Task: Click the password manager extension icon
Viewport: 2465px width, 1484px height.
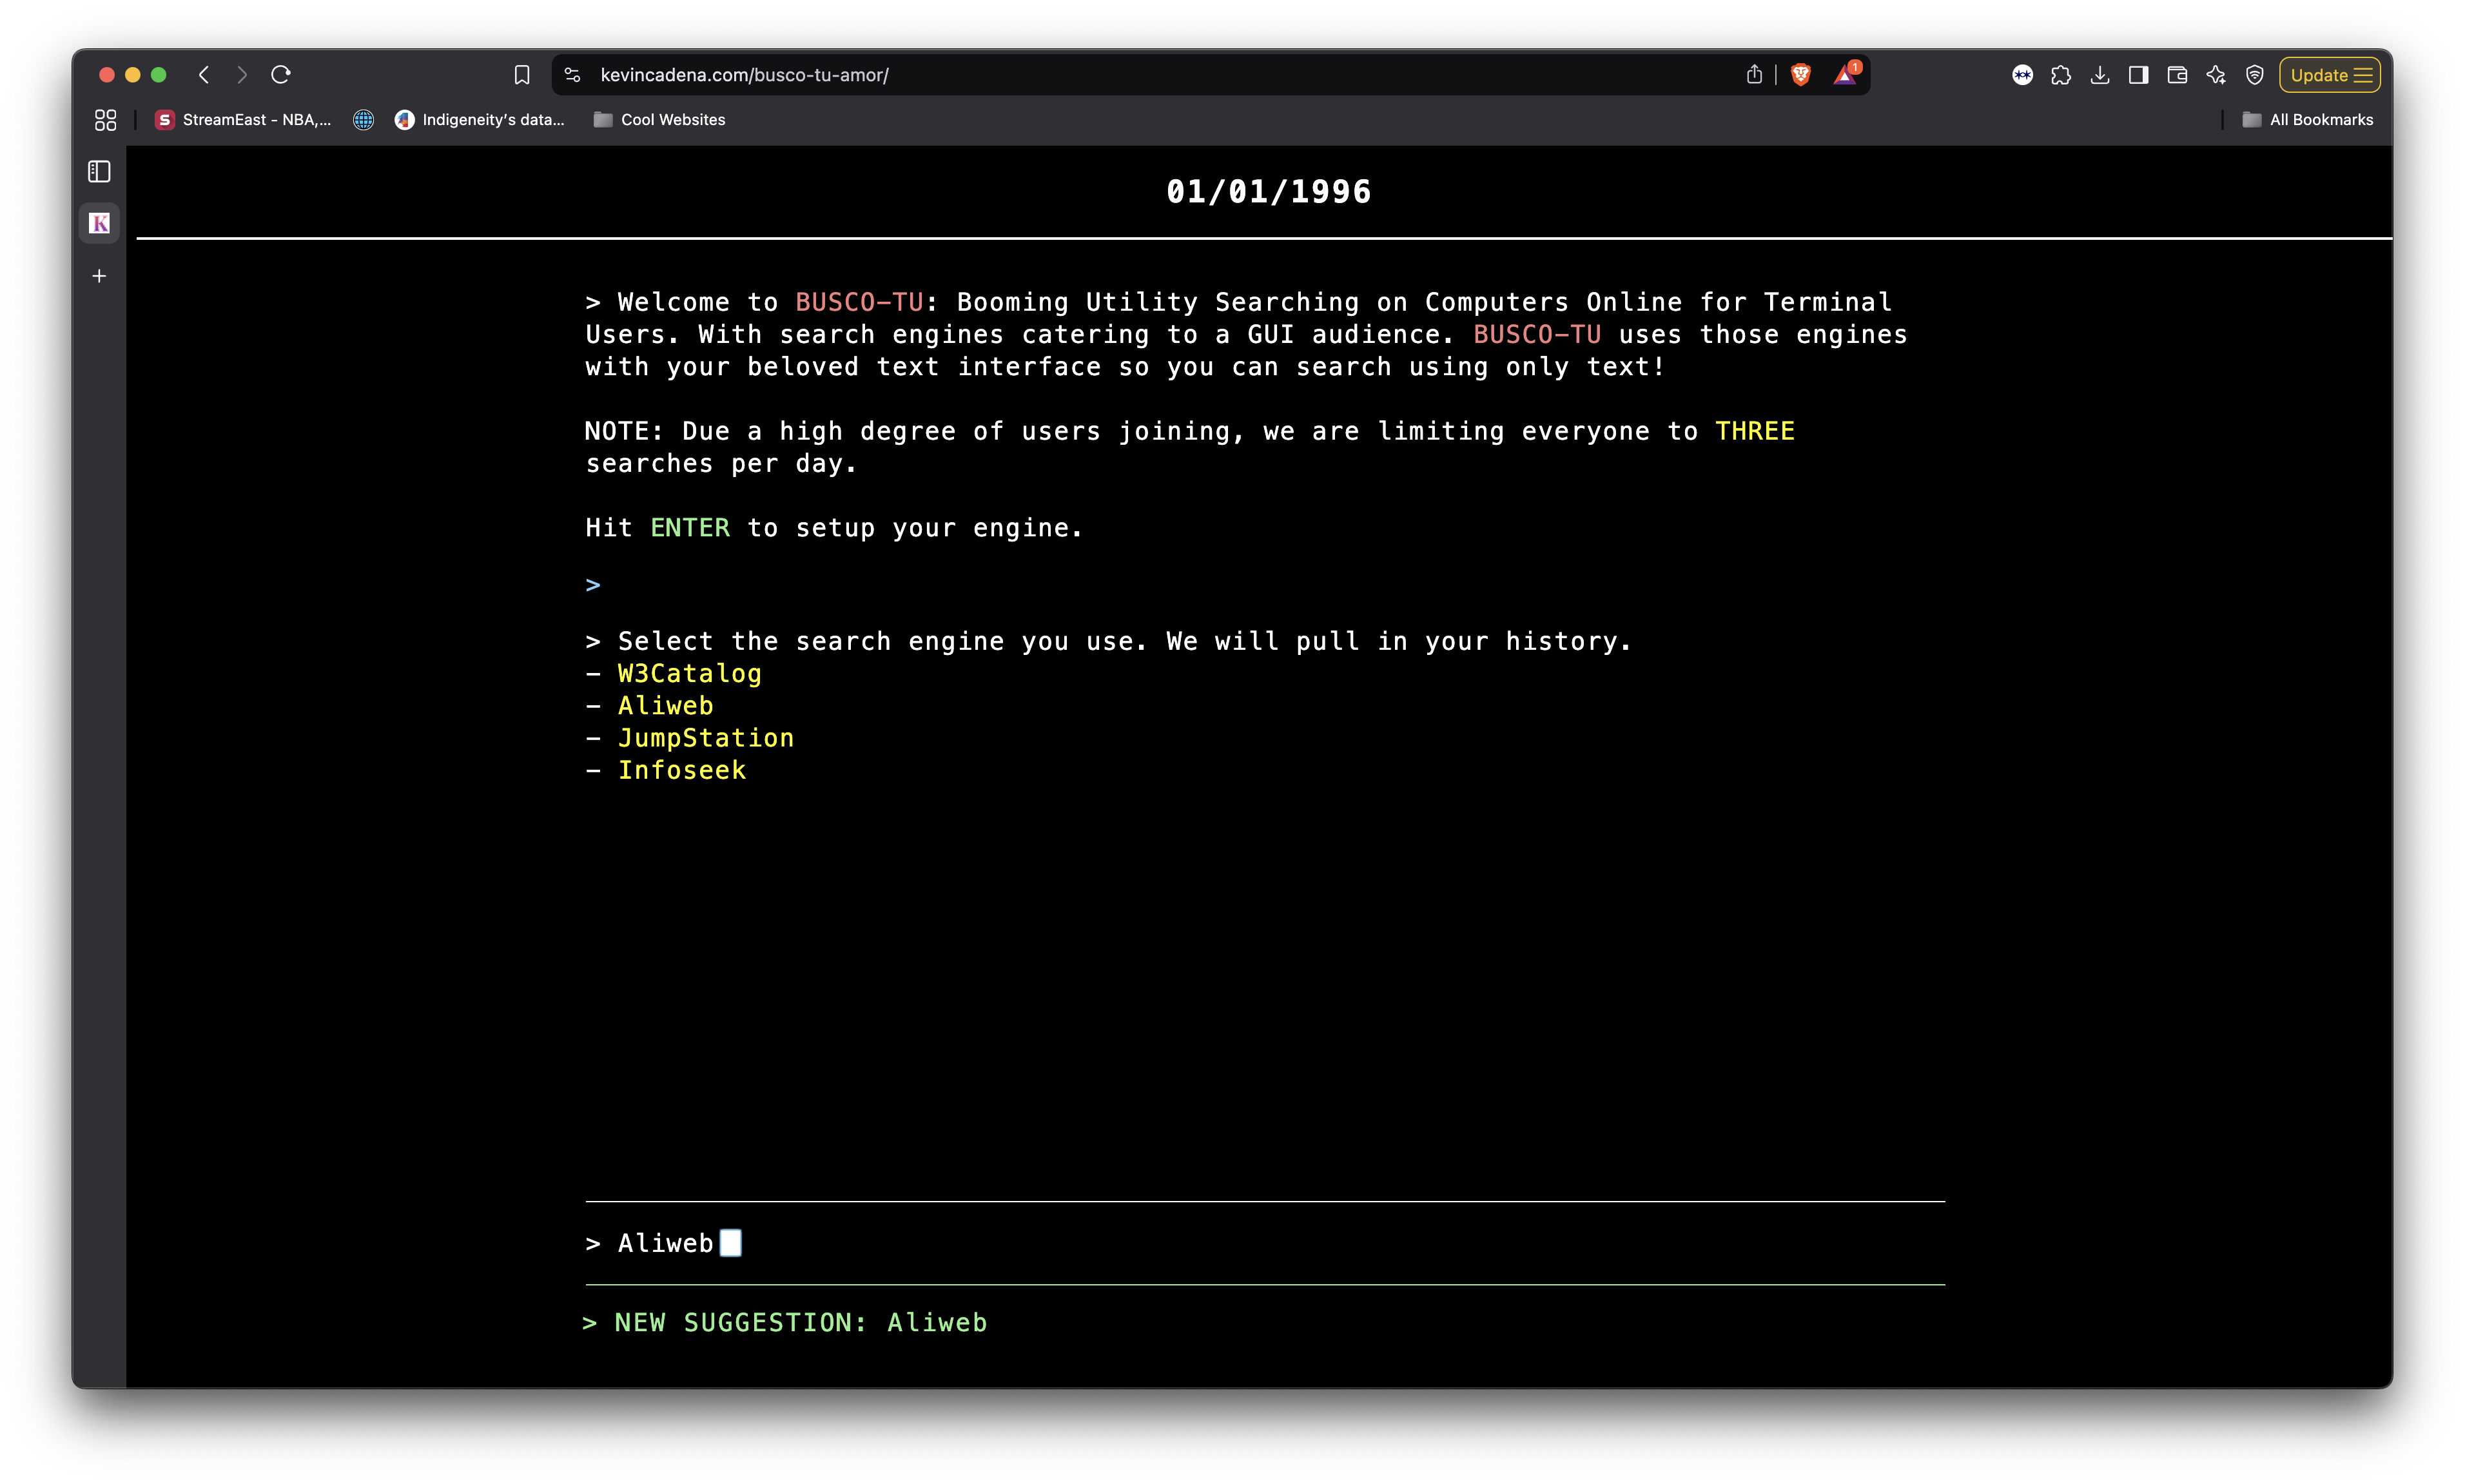Action: point(2022,75)
